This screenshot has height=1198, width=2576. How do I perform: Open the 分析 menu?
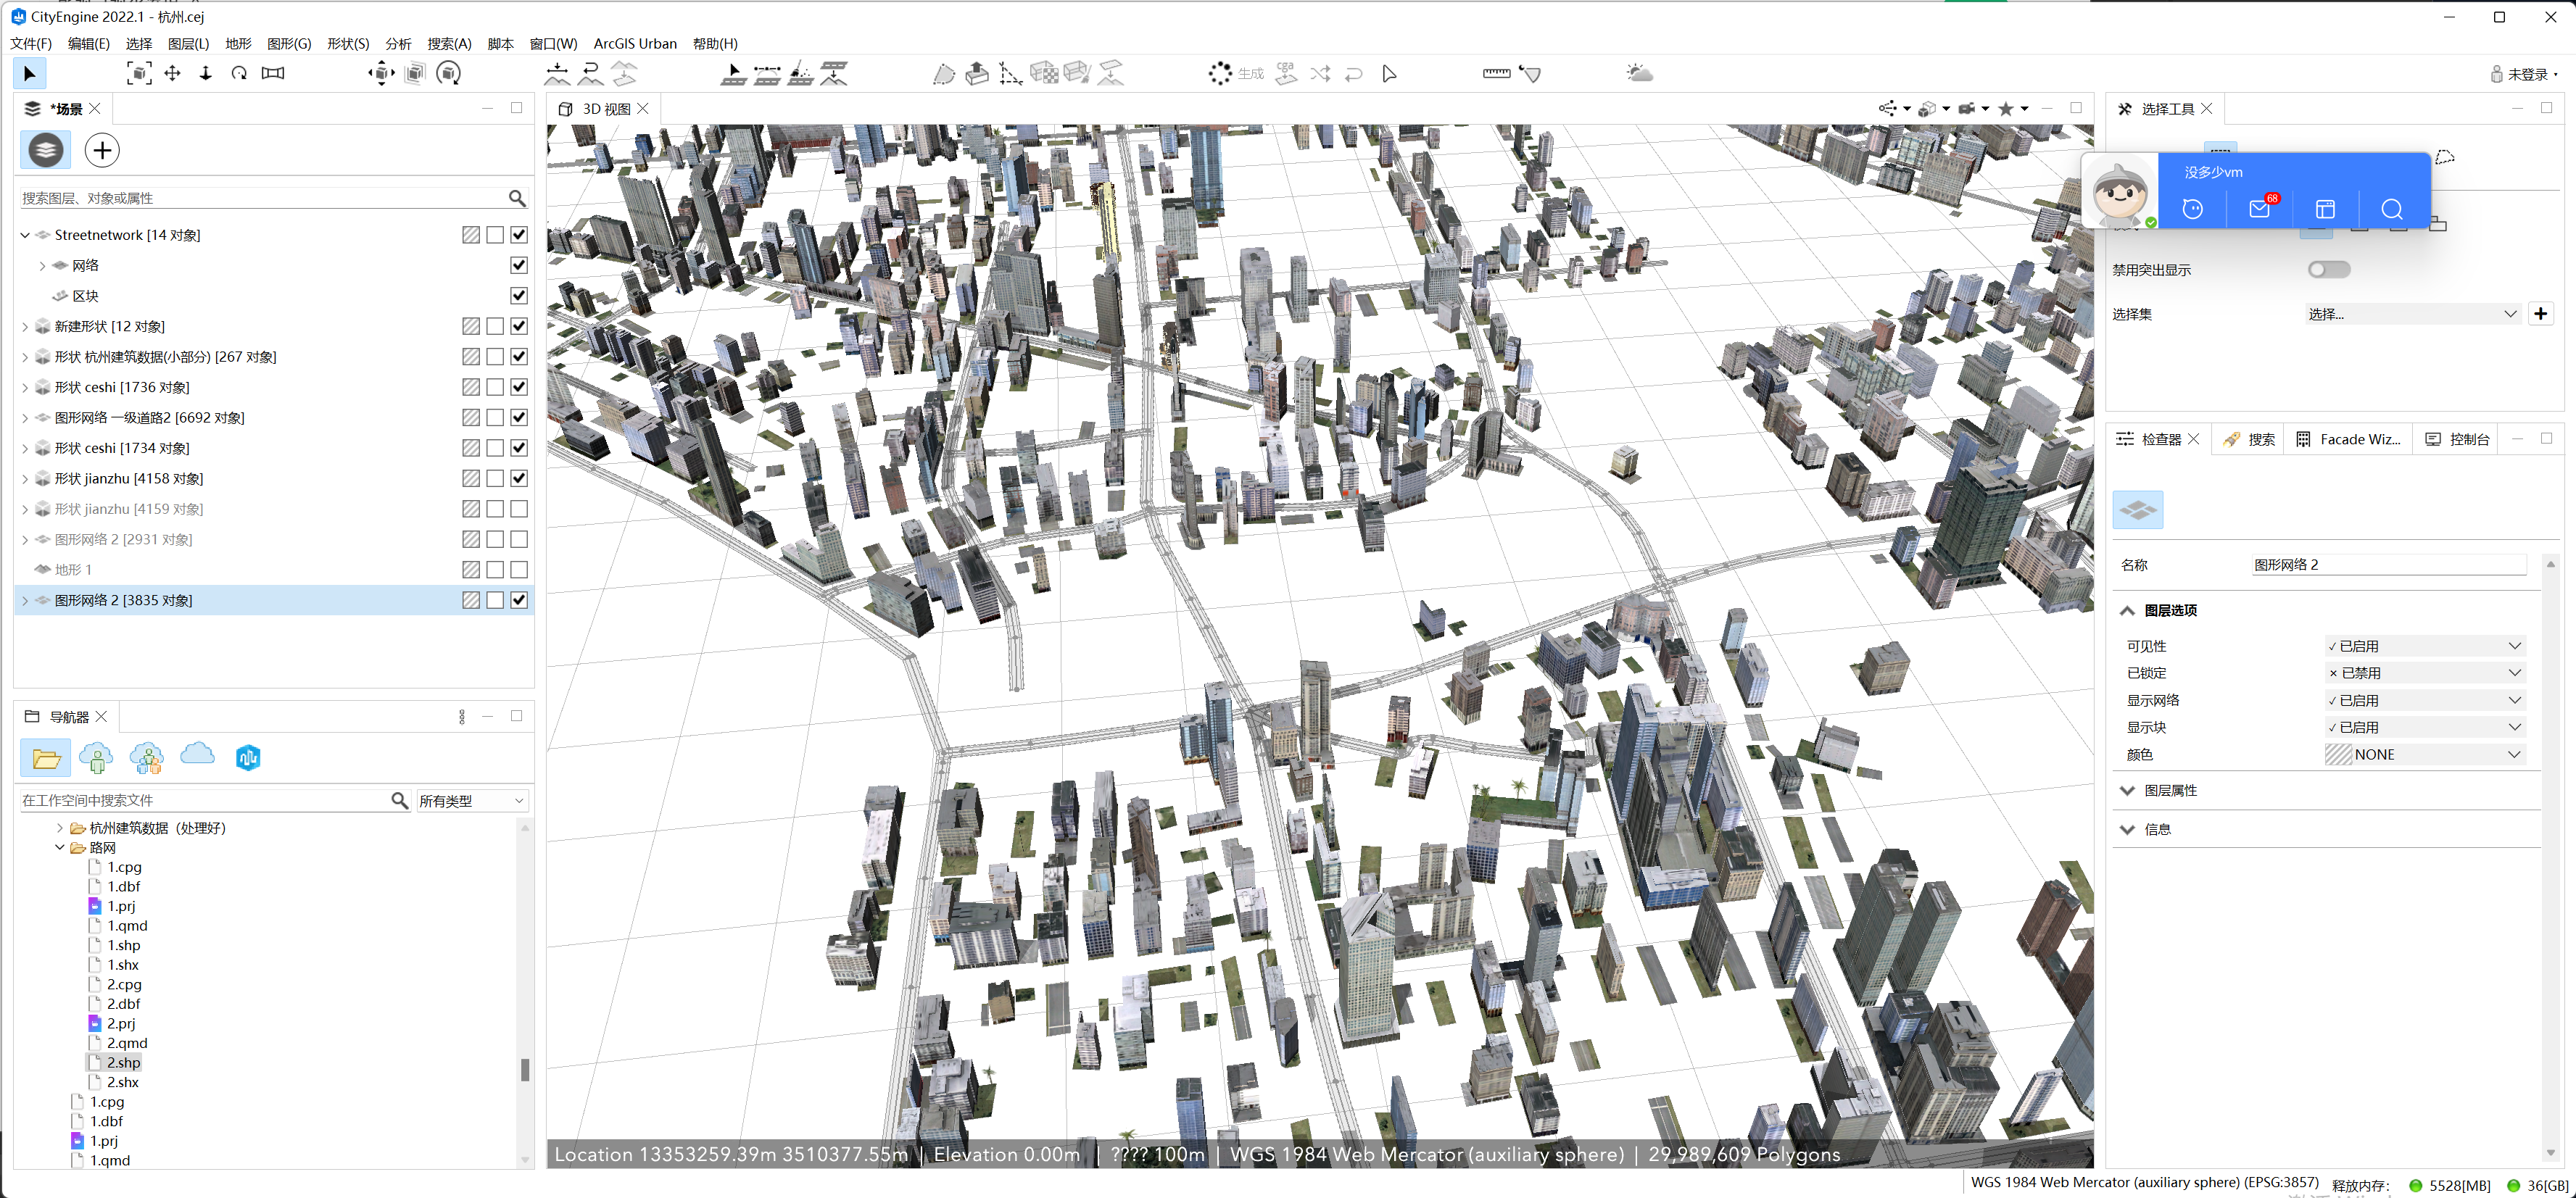pos(397,43)
